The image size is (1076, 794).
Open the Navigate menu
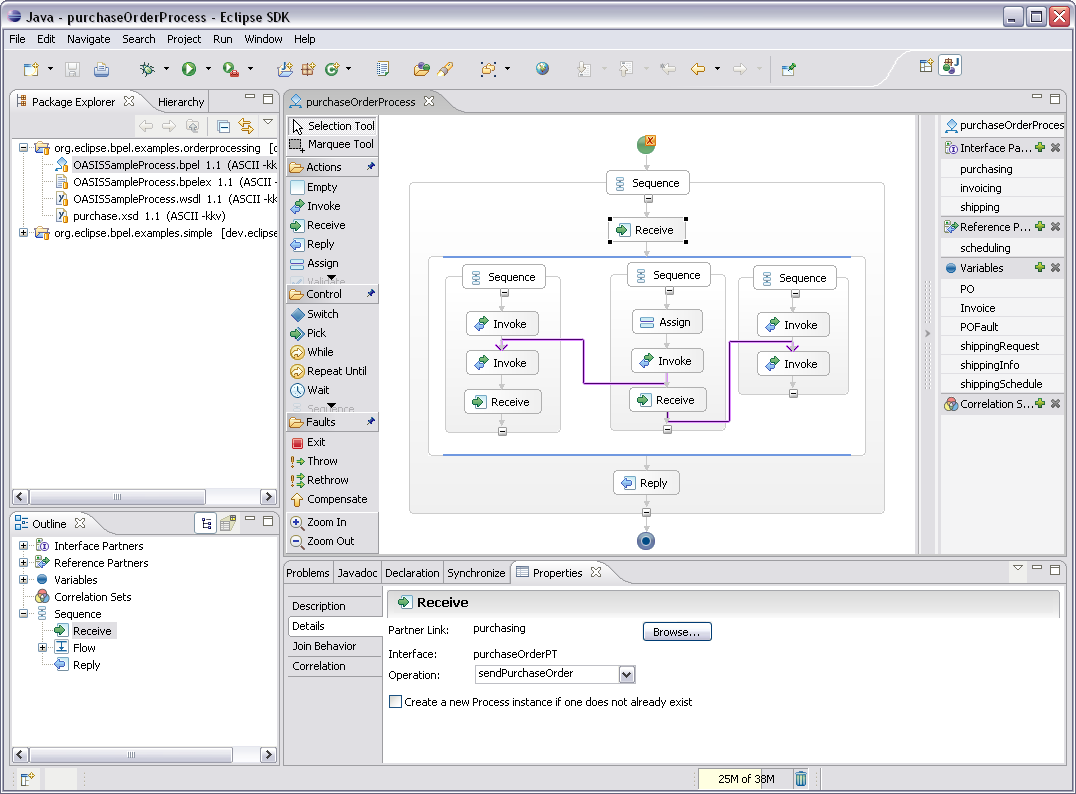pyautogui.click(x=89, y=39)
